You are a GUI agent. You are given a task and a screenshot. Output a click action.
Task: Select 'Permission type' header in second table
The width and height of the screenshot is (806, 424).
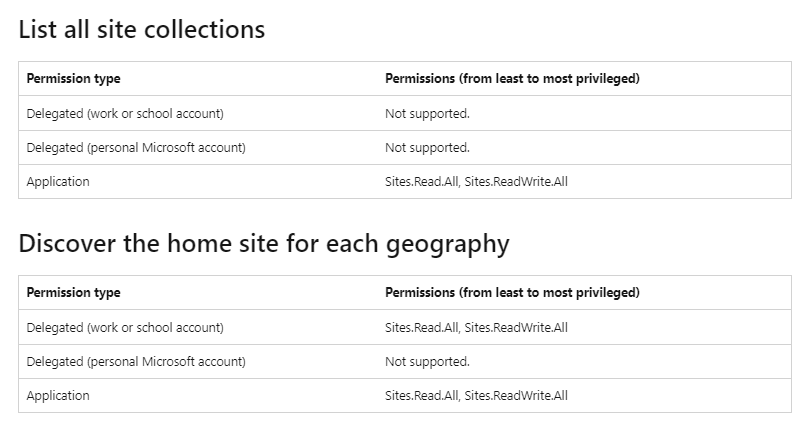click(74, 292)
